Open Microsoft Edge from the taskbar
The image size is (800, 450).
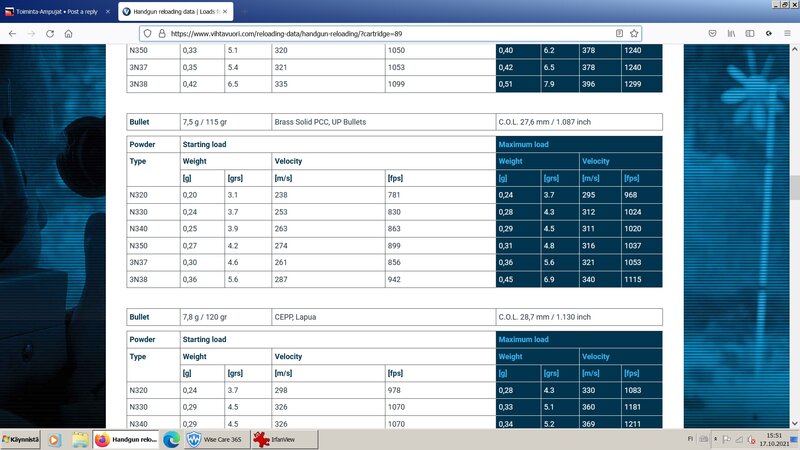click(x=170, y=439)
